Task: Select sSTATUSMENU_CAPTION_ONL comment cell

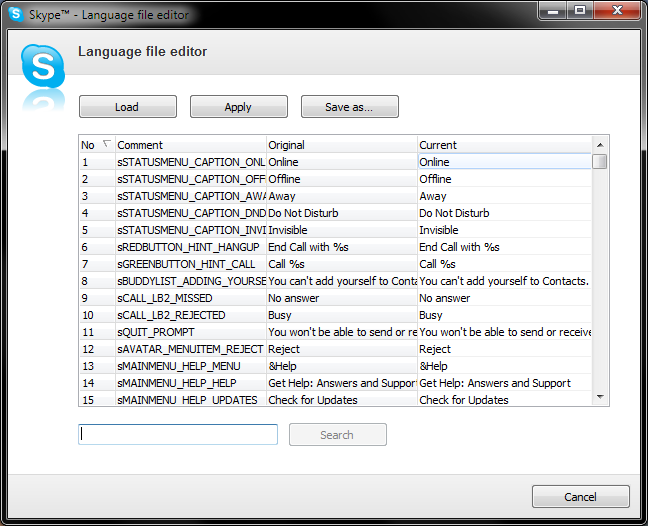Action: click(191, 162)
